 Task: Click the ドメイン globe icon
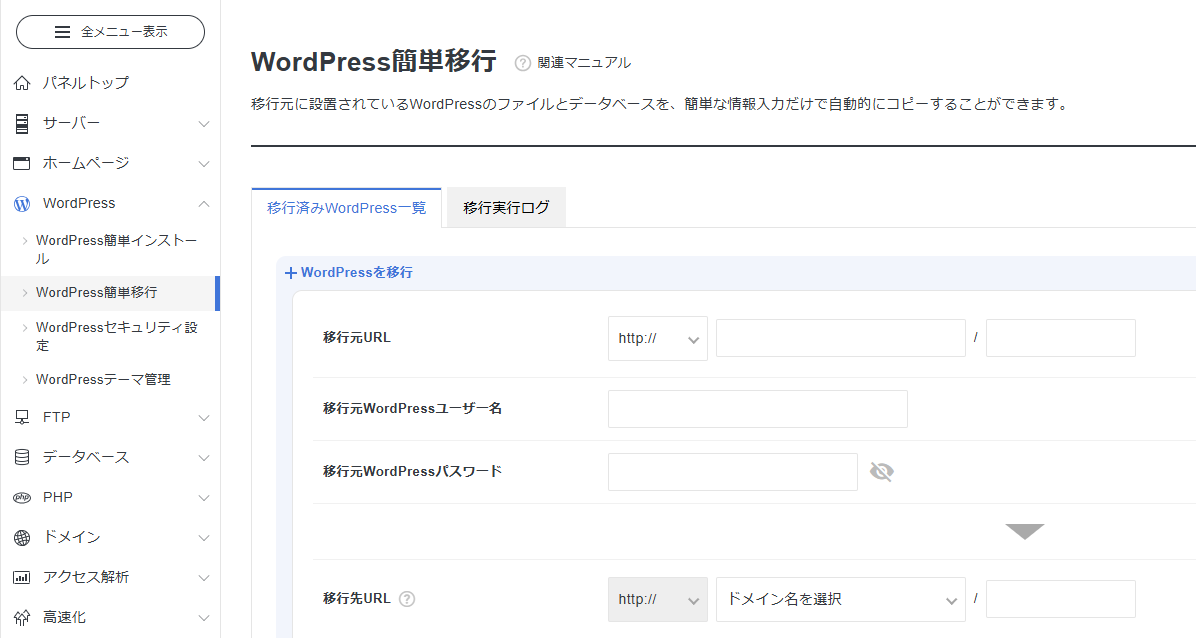tap(22, 537)
